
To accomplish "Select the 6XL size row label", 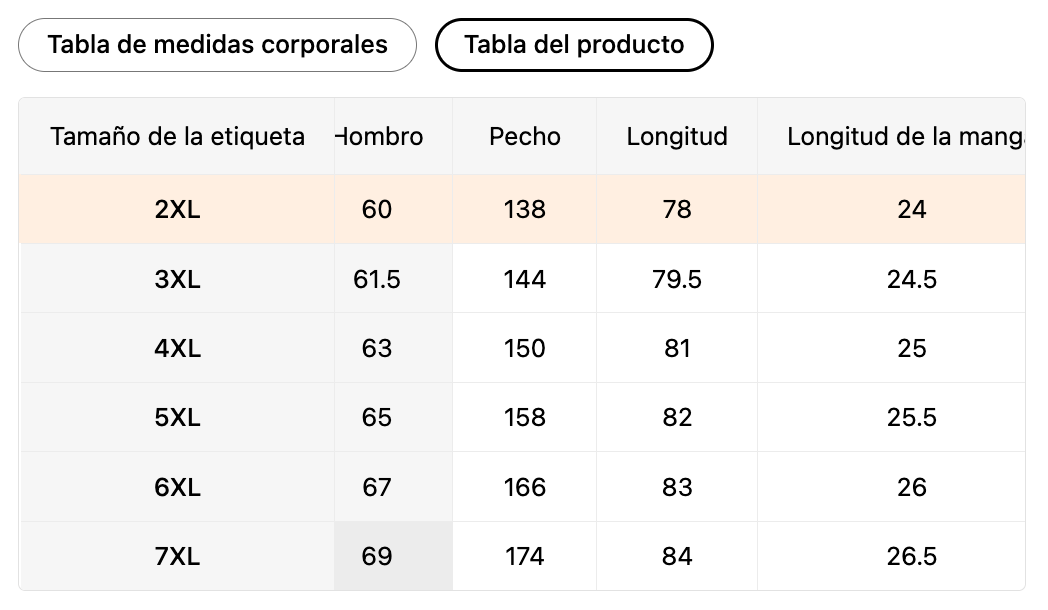I will point(177,487).
